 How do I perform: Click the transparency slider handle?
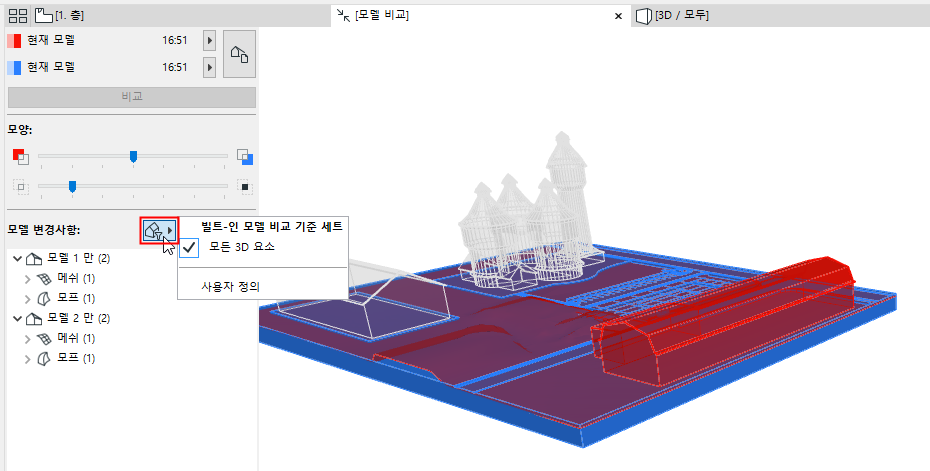(x=72, y=187)
